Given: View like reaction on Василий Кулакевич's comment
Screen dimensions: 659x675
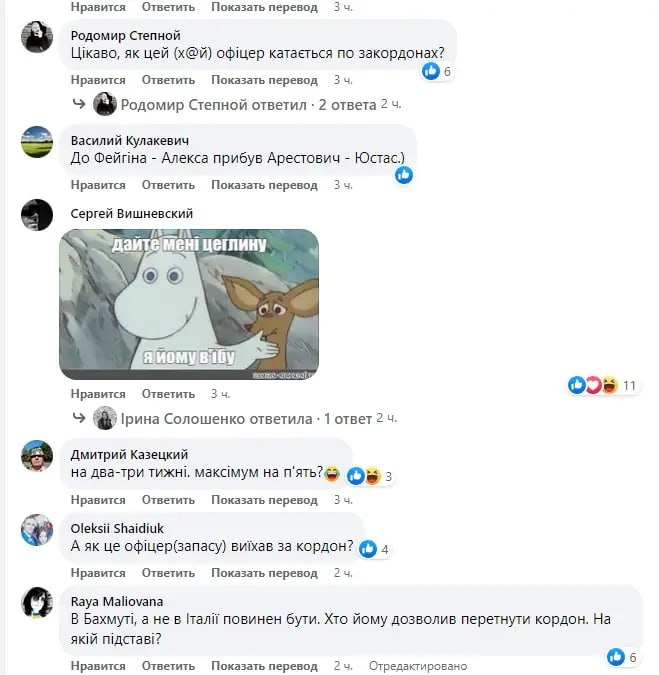Looking at the screenshot, I should pyautogui.click(x=404, y=175).
